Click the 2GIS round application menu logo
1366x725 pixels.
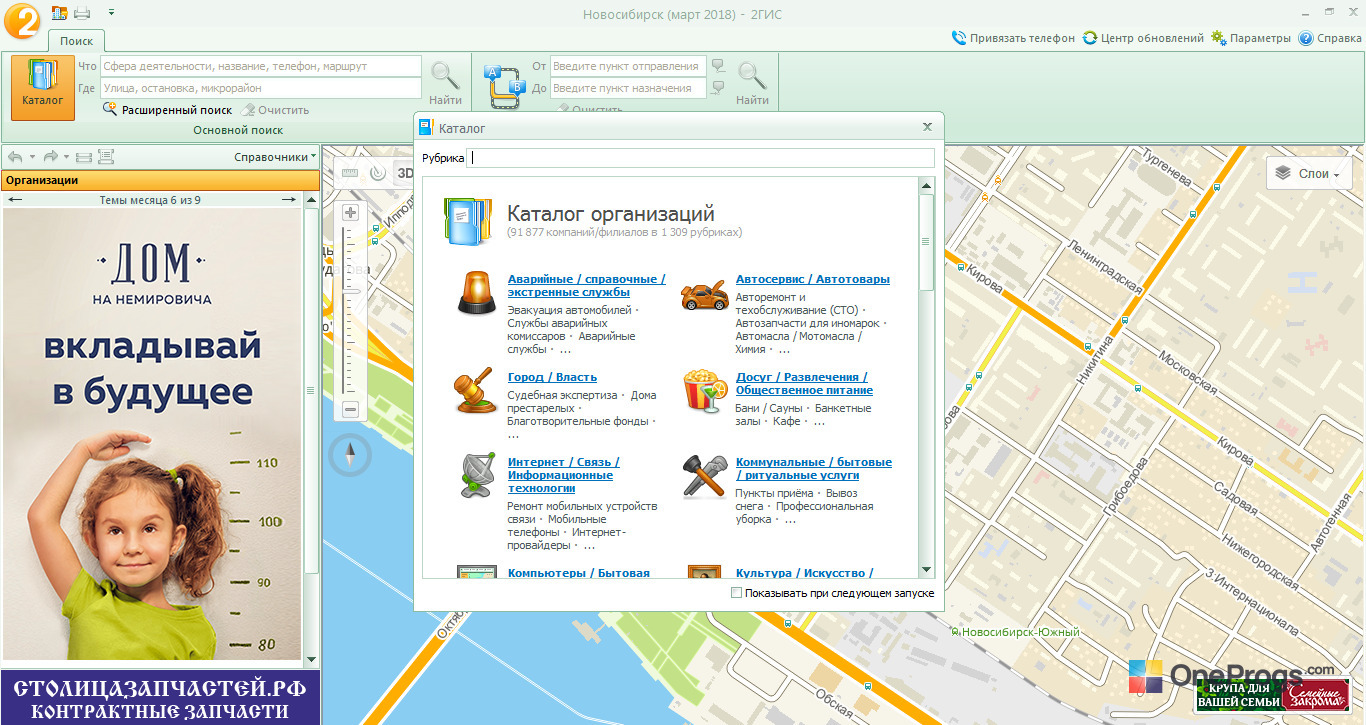(x=21, y=20)
